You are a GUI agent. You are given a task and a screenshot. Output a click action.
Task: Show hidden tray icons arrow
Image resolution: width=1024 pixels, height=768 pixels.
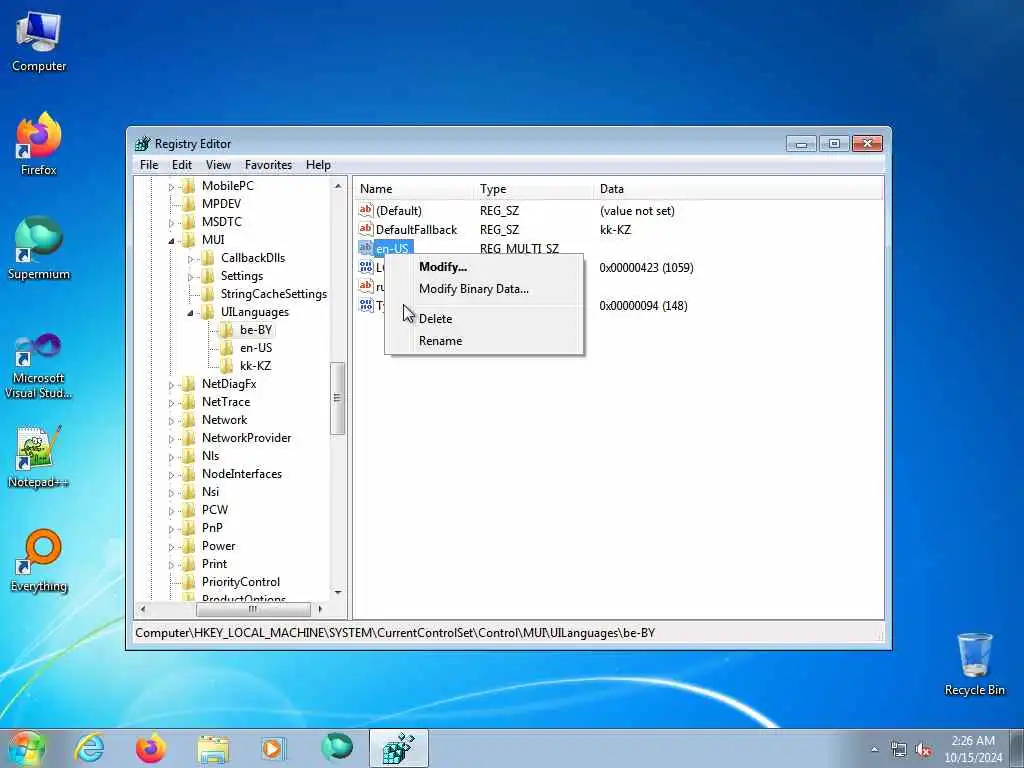[874, 750]
